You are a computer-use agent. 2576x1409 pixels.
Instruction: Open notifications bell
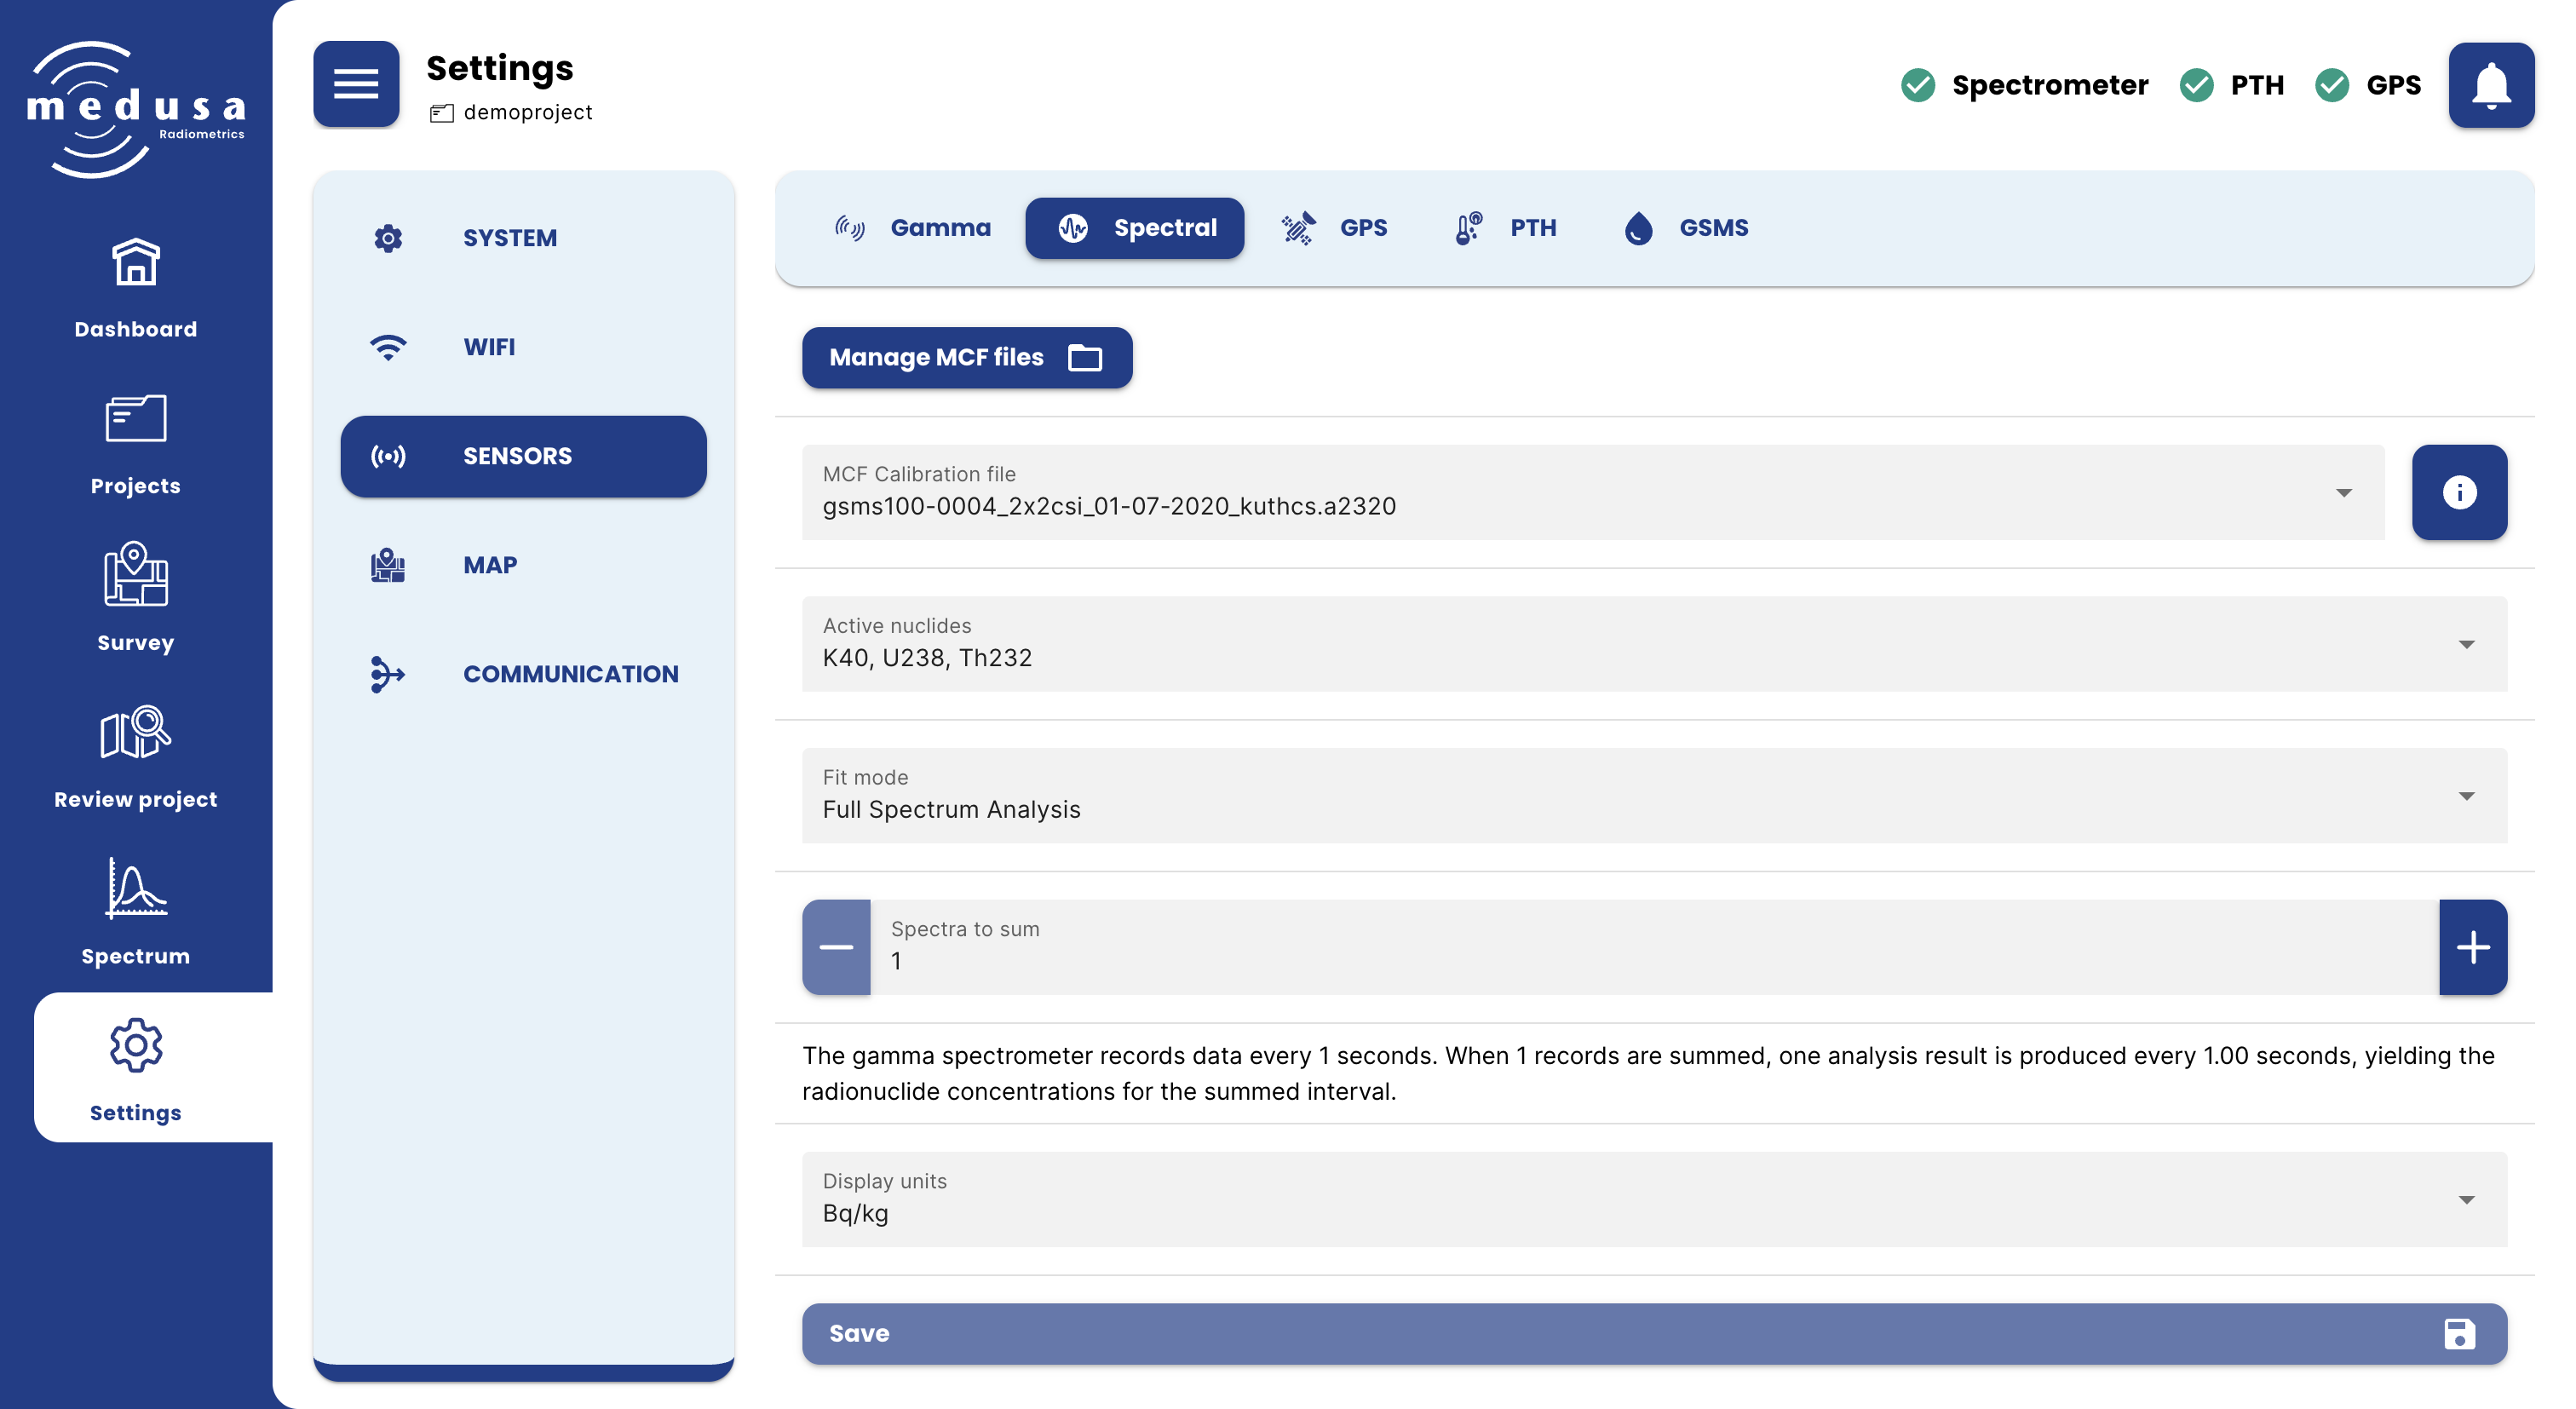click(2491, 85)
